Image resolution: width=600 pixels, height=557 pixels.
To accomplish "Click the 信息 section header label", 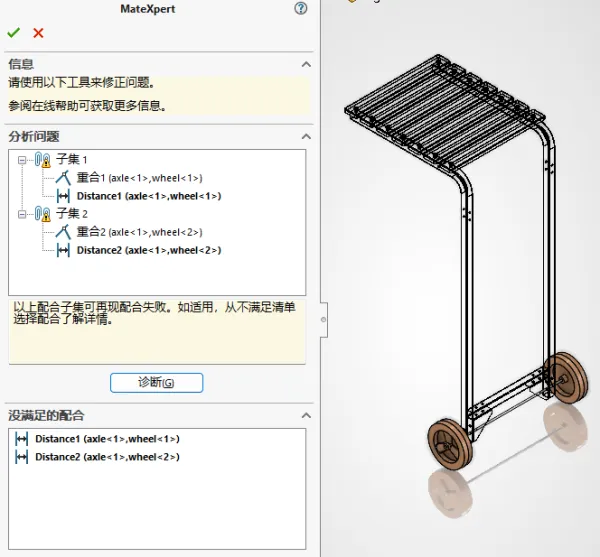I will click(x=21, y=64).
